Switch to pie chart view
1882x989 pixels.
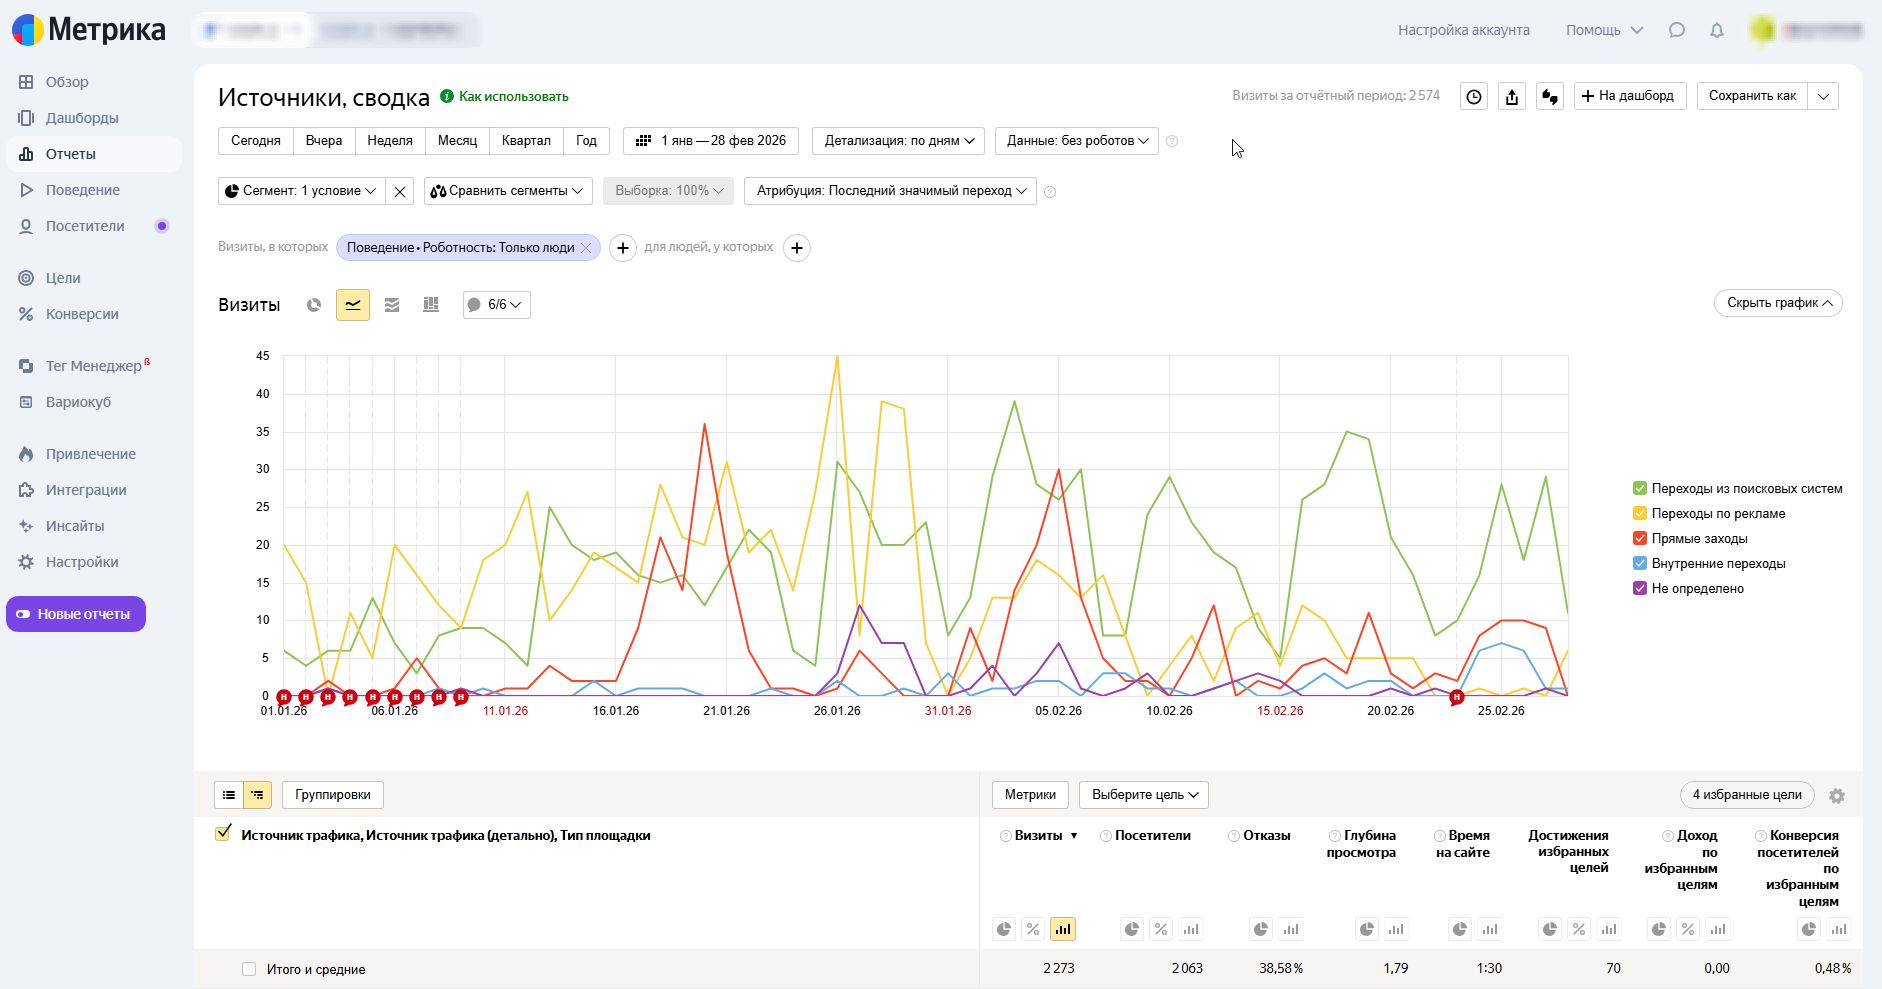point(314,305)
